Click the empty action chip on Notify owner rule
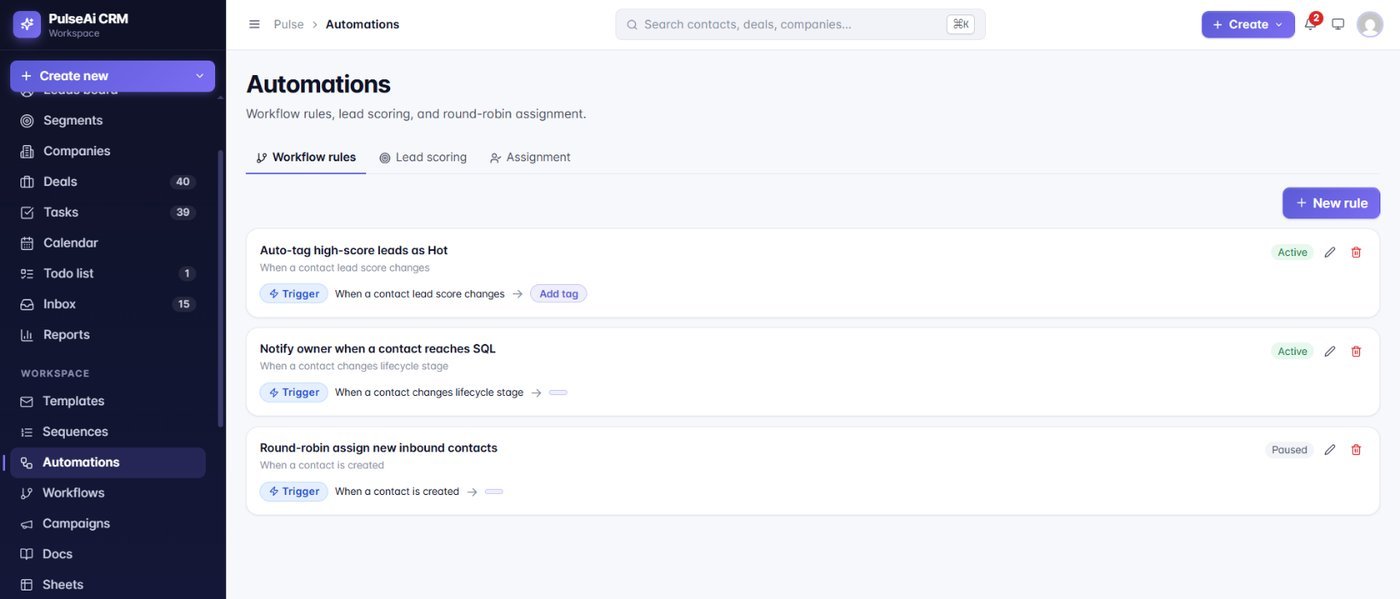 [x=558, y=393]
